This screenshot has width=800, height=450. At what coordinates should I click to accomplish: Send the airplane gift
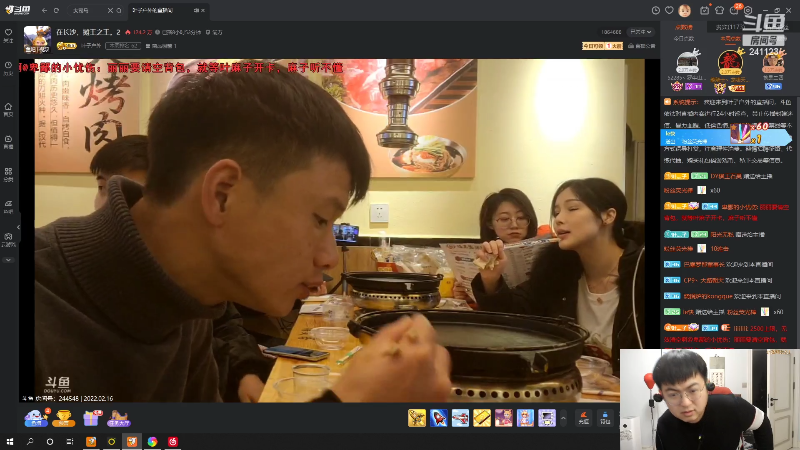pyautogui.click(x=417, y=418)
